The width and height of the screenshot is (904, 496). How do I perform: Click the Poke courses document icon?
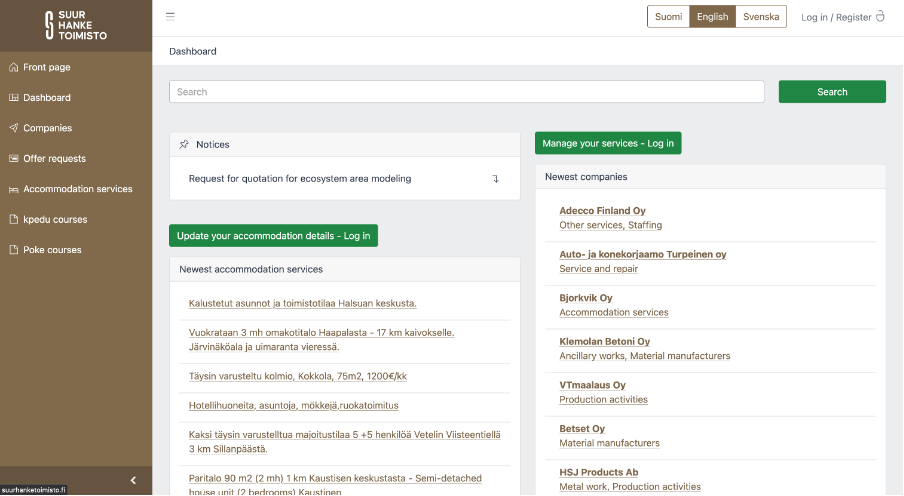(14, 250)
